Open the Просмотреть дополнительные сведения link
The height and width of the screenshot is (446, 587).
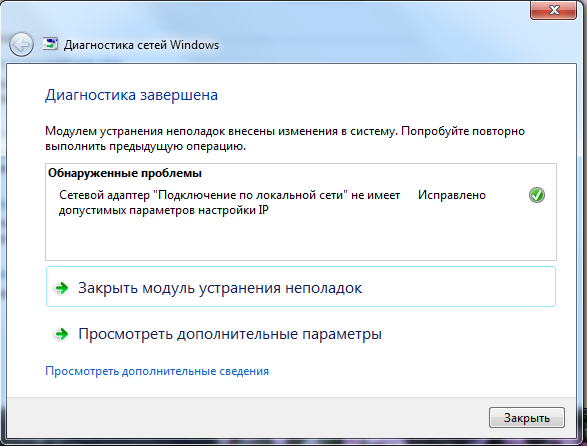(x=157, y=371)
